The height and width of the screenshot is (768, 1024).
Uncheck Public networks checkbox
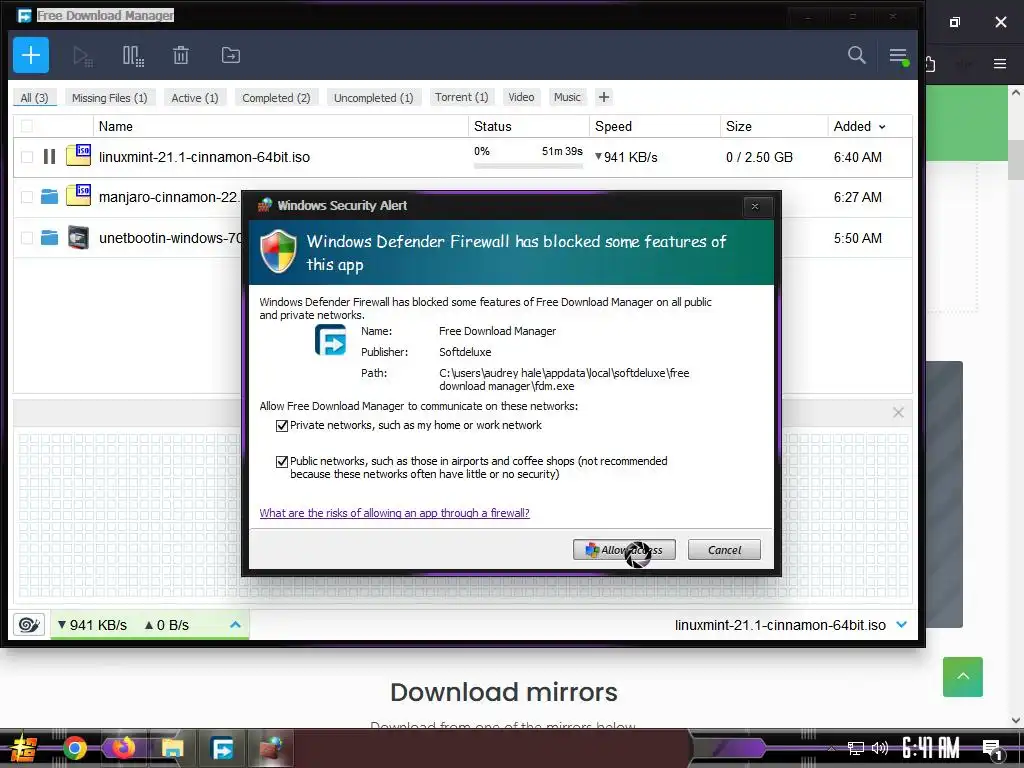point(282,462)
